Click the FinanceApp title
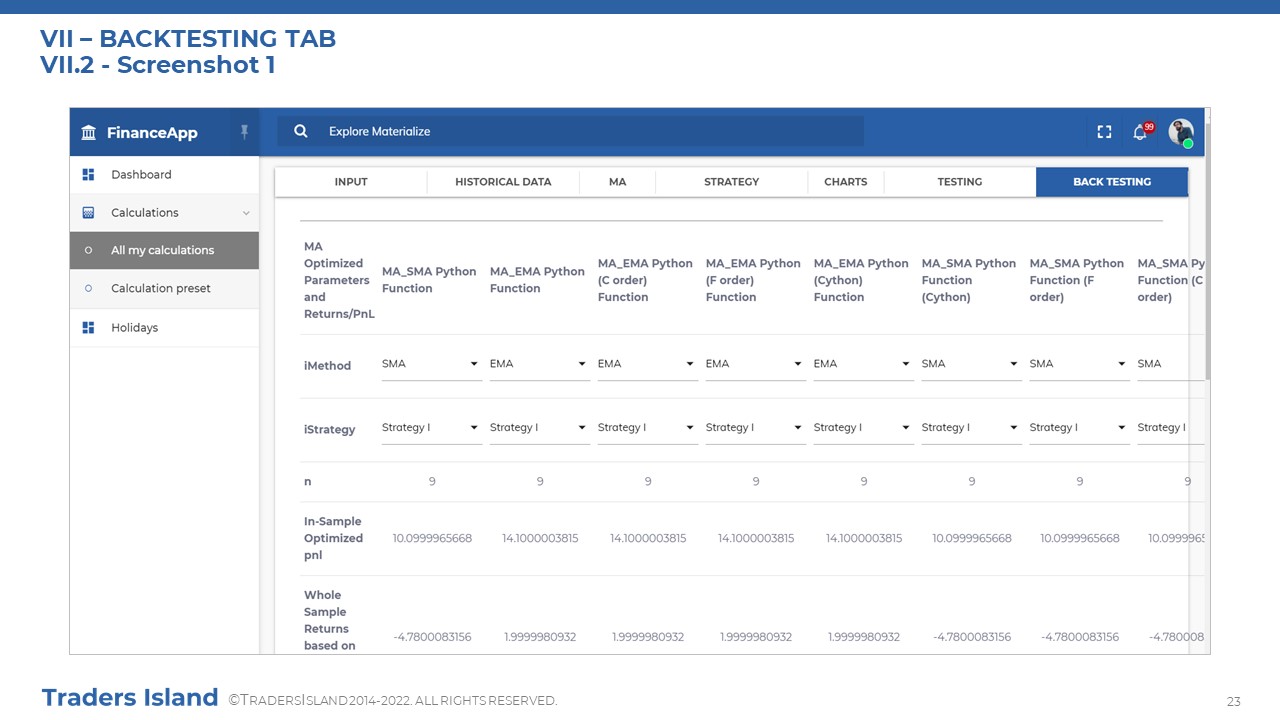The width and height of the screenshot is (1280, 720). (152, 133)
